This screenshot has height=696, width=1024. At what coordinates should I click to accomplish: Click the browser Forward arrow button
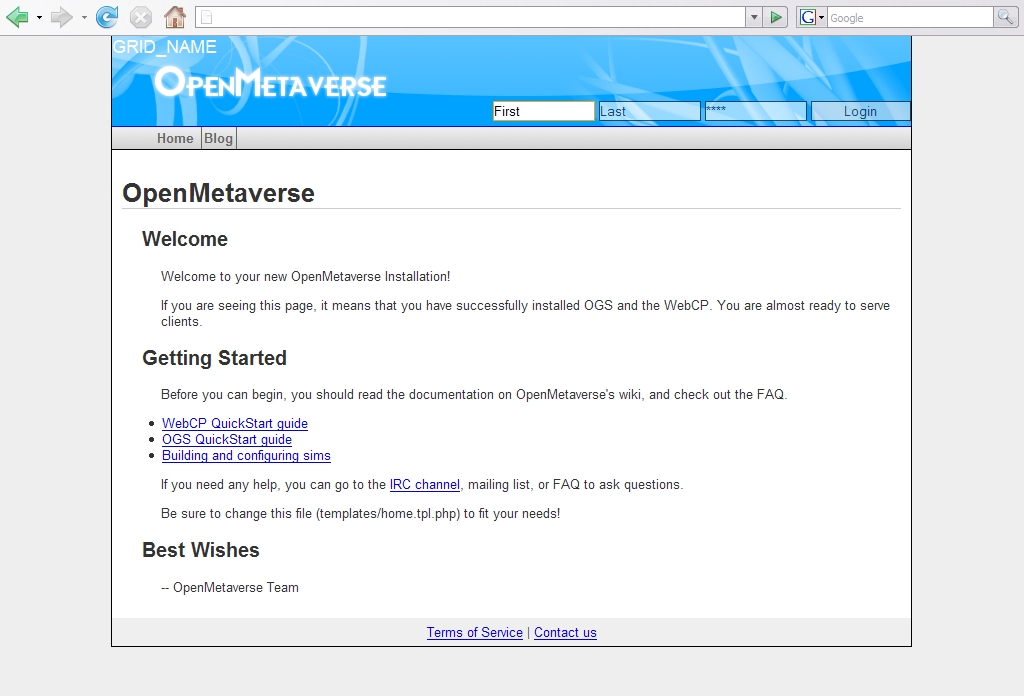tap(62, 17)
